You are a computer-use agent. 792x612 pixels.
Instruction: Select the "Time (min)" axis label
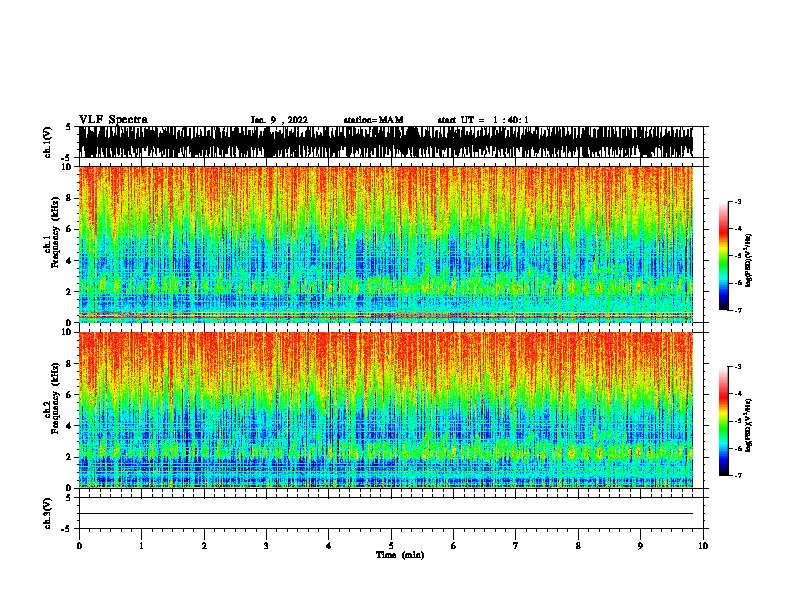click(400, 555)
